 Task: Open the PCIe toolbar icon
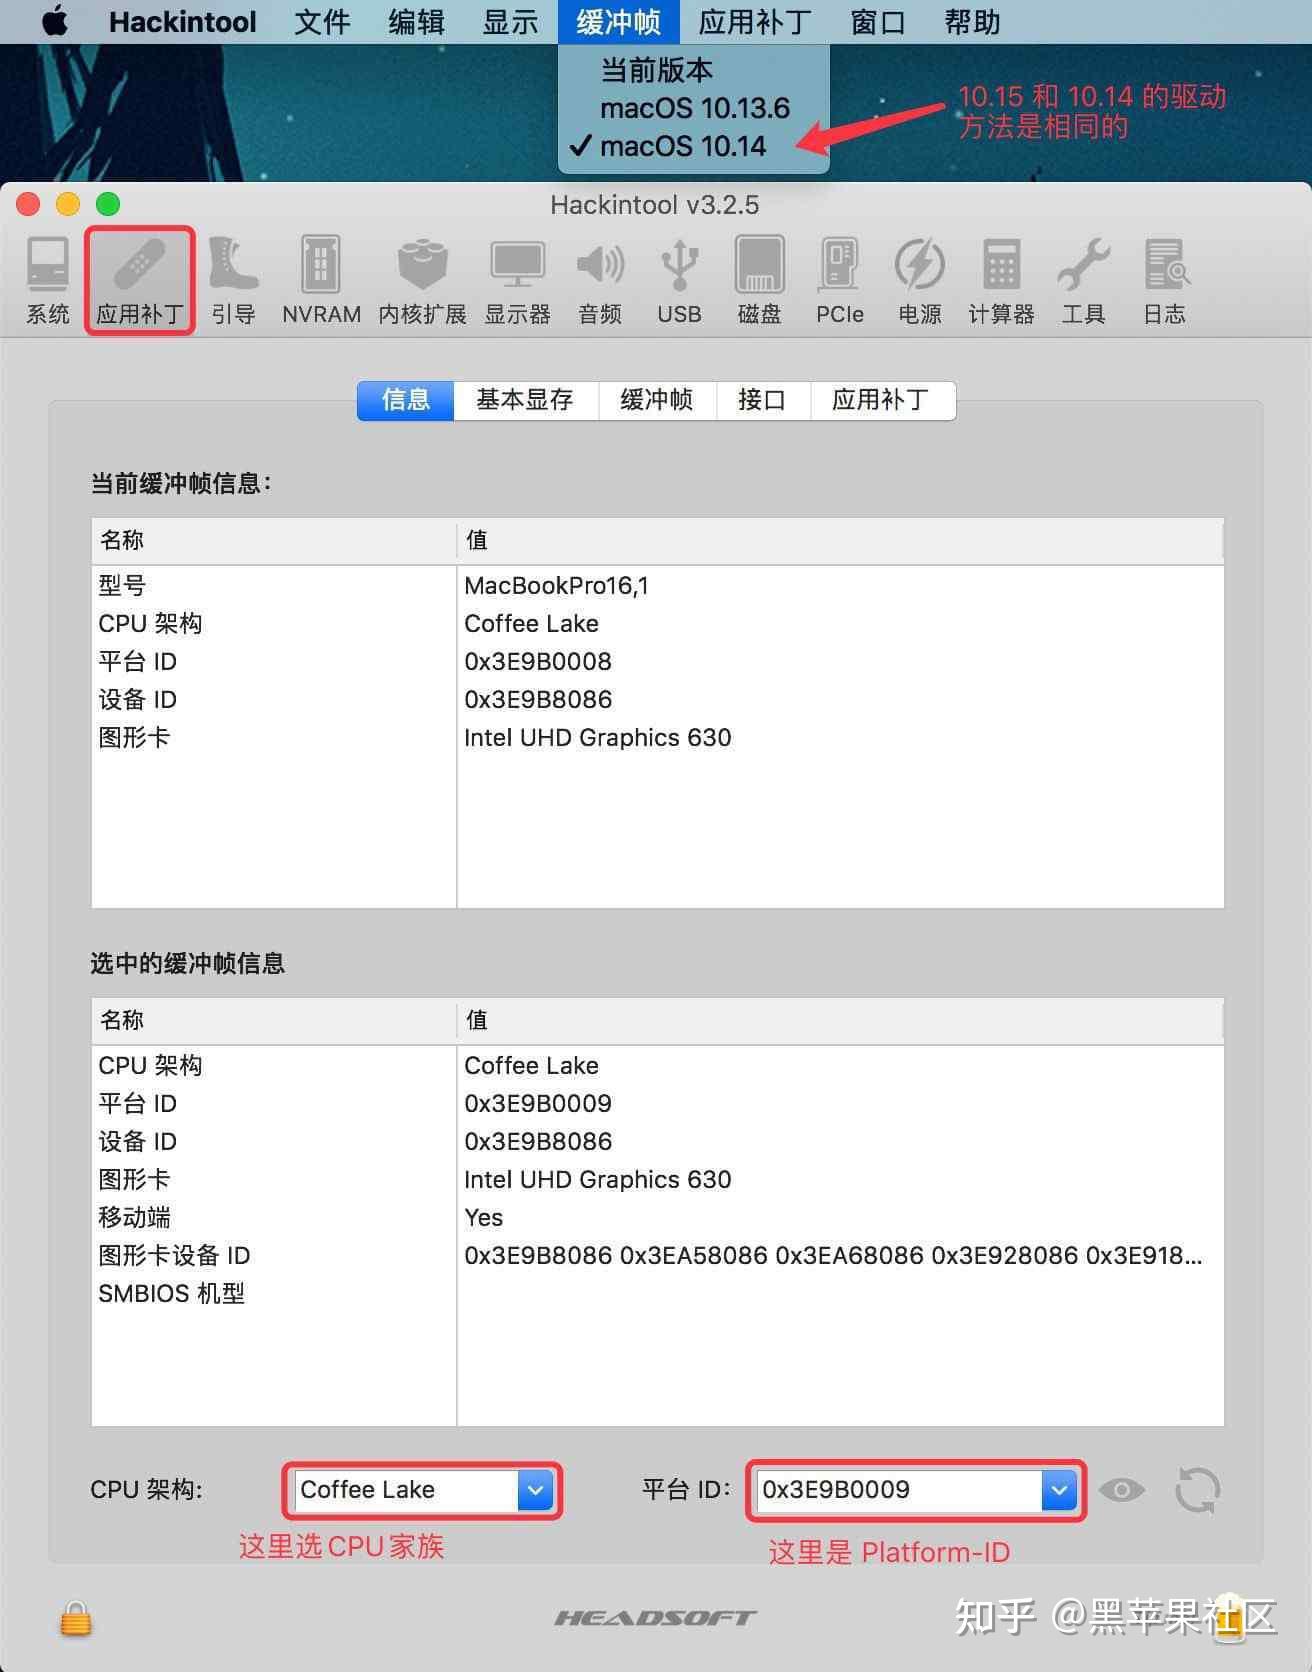[x=839, y=280]
